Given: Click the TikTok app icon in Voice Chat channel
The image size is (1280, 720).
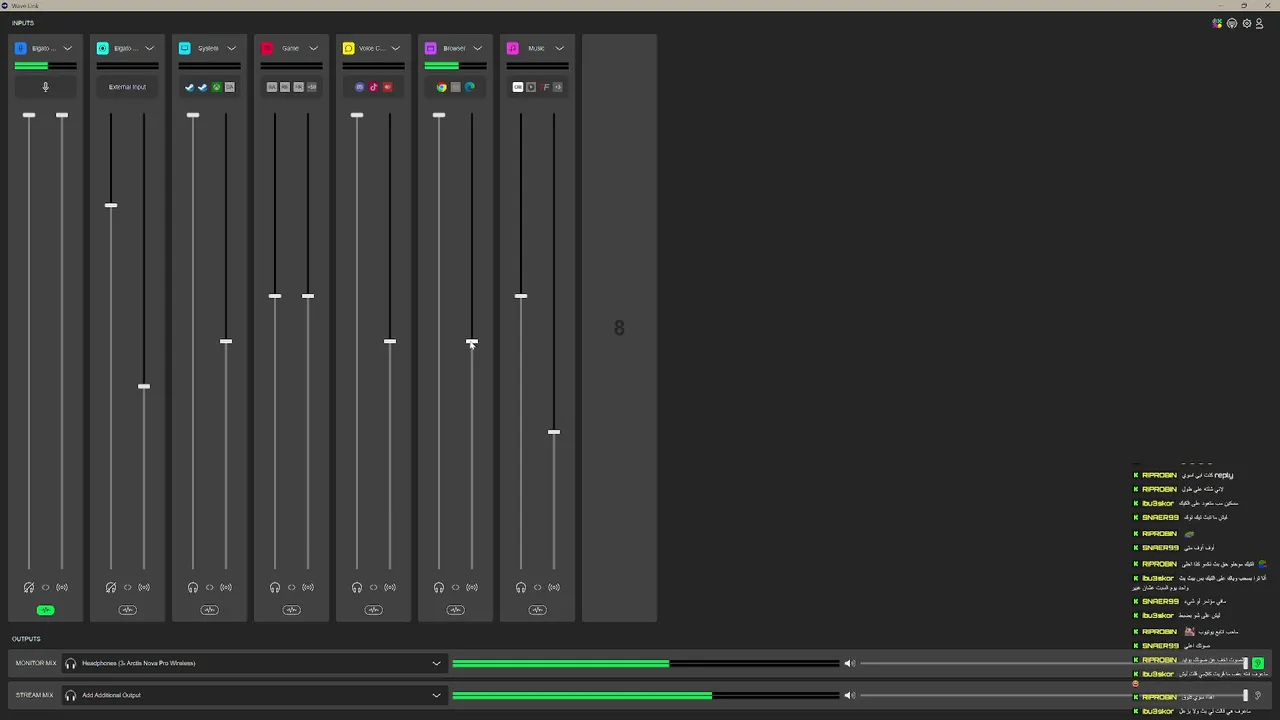Looking at the screenshot, I should tap(373, 87).
